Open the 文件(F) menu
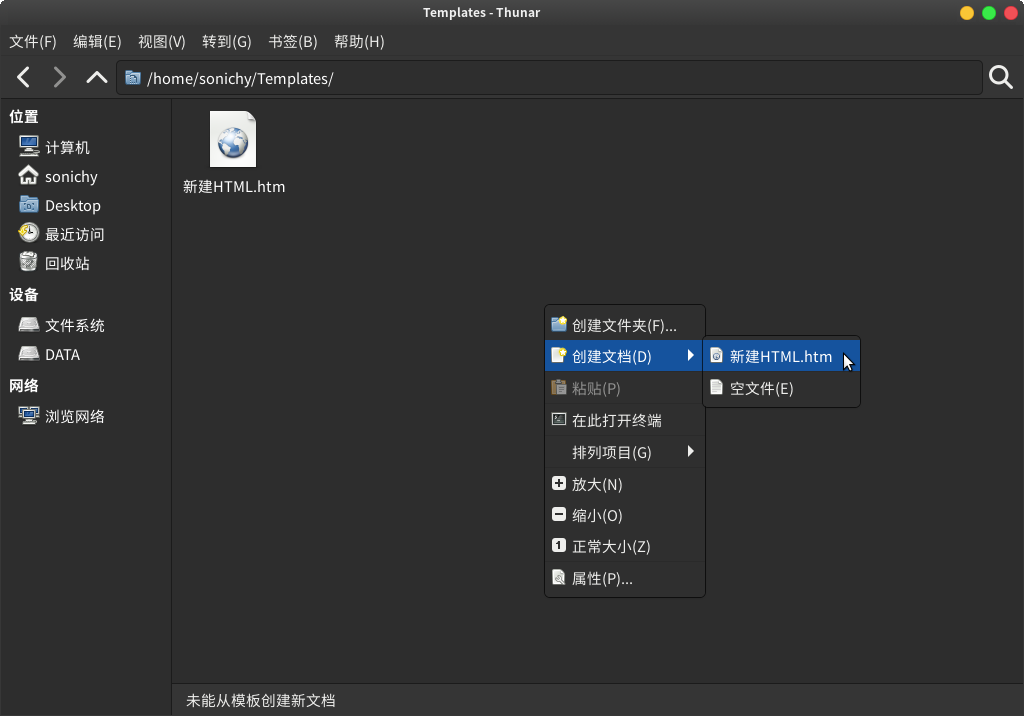 tap(33, 41)
